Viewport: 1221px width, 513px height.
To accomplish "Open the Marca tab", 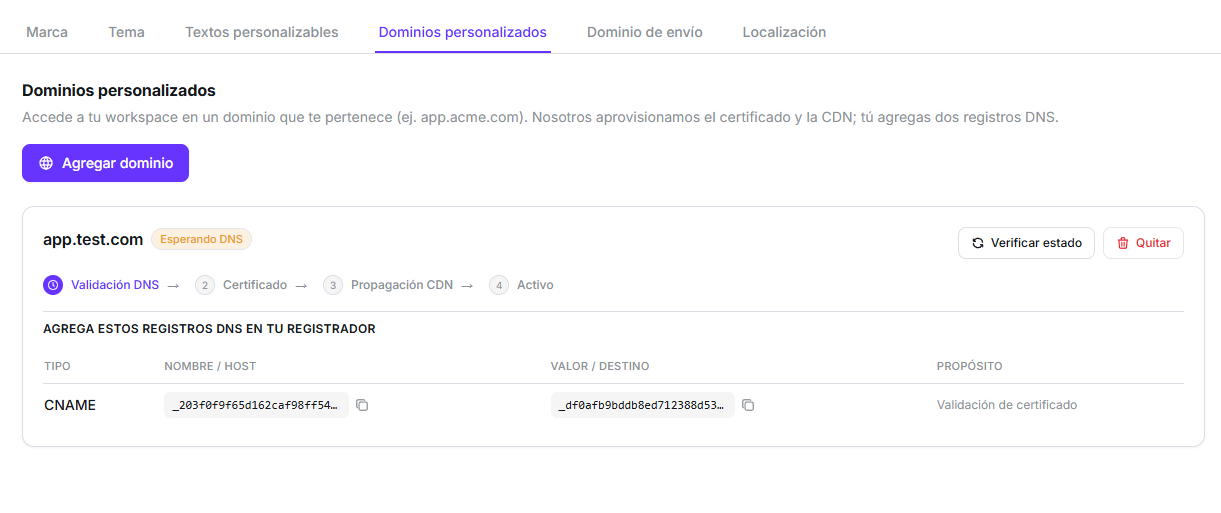I will tap(47, 32).
